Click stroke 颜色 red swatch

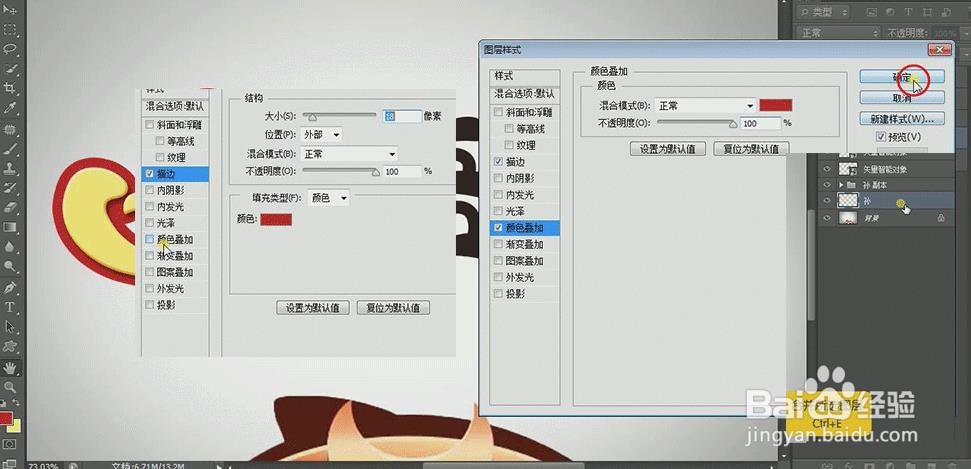coord(276,219)
